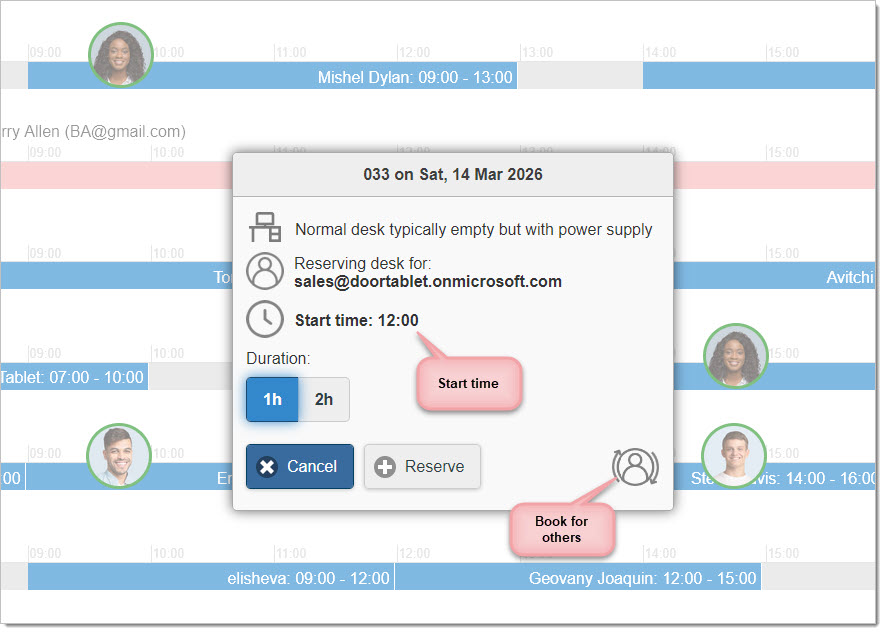
Task: Click the young man's avatar near Stef booking
Action: pyautogui.click(x=733, y=456)
